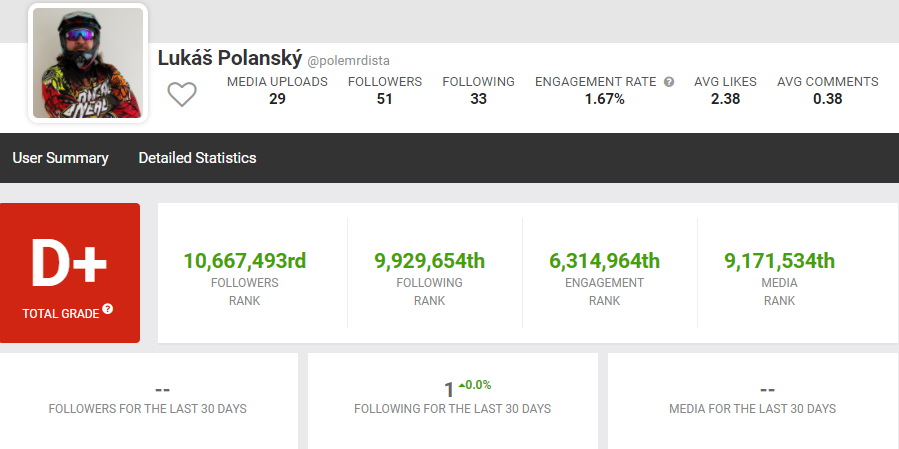Click the MEDIA UPLOADS label
Screen dimensions: 899x449
[277, 82]
